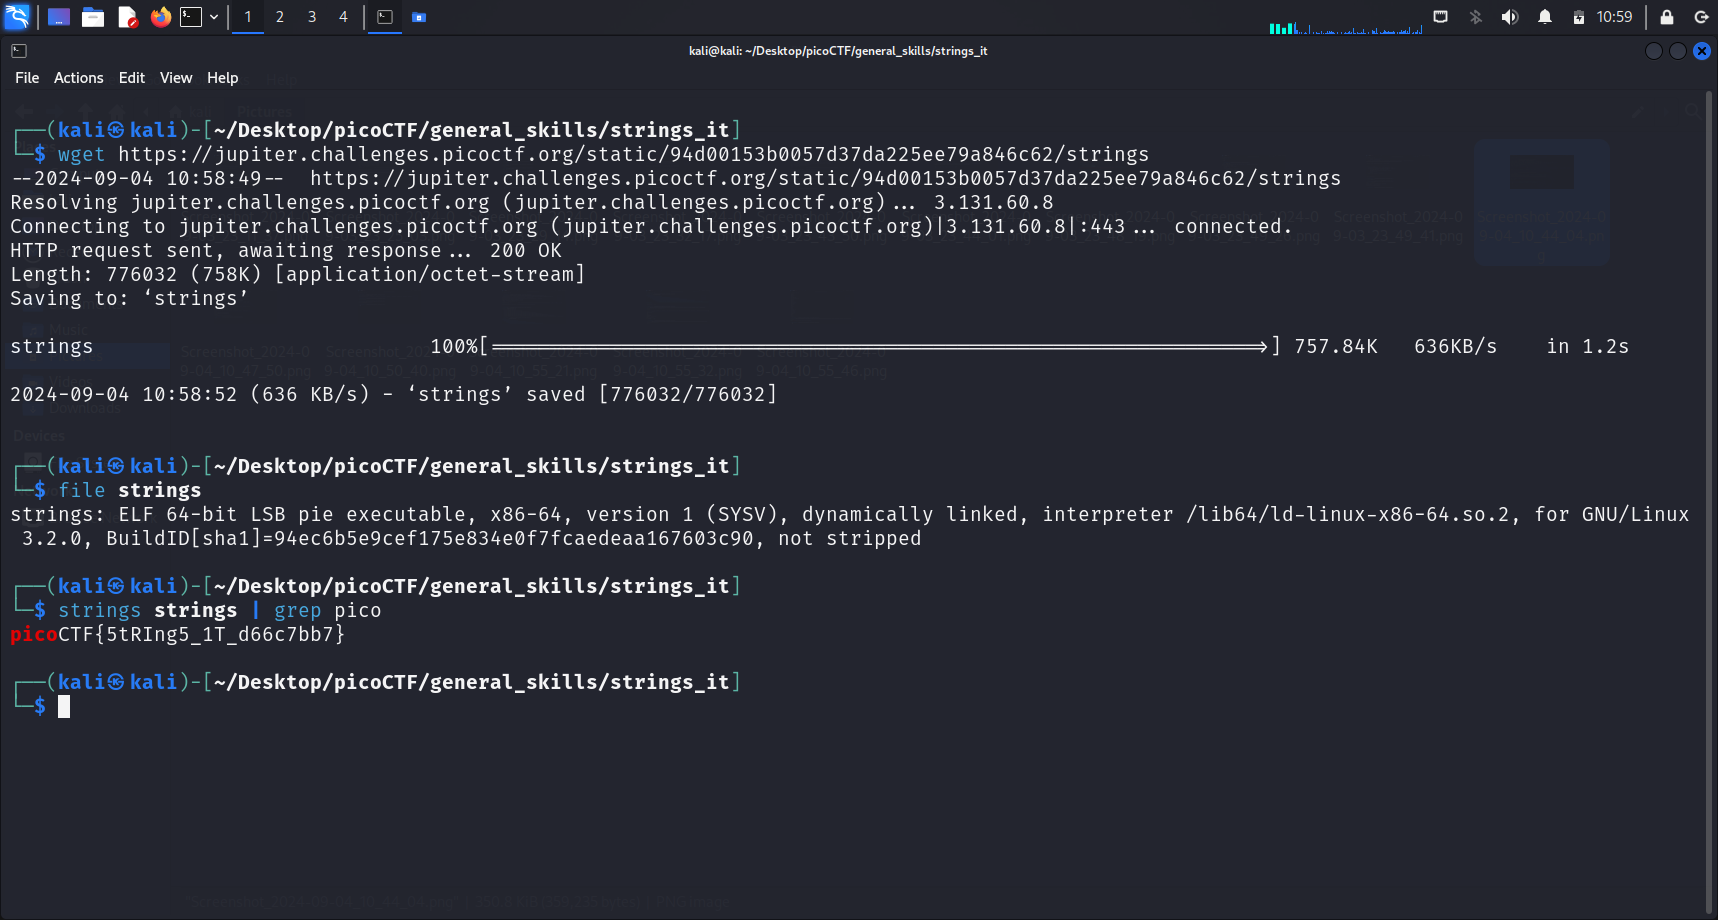This screenshot has width=1718, height=920.
Task: Open the notifications bell
Action: tap(1545, 17)
